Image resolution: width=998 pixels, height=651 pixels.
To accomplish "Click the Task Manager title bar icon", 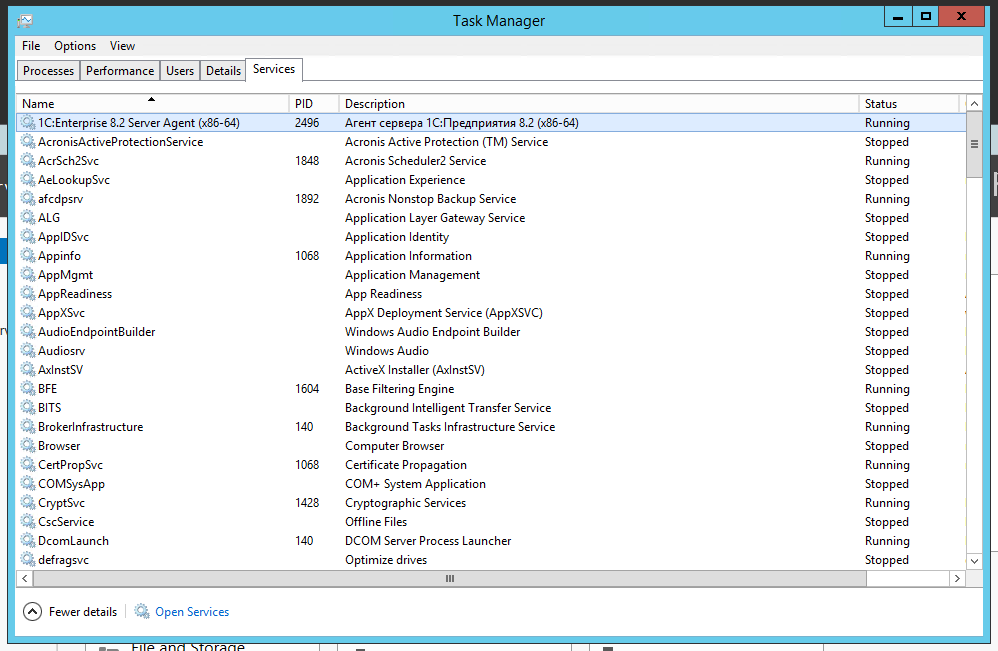I will click(x=25, y=21).
